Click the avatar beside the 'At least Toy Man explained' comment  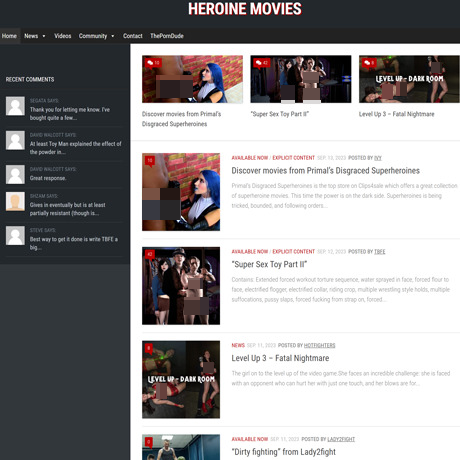[x=15, y=140]
